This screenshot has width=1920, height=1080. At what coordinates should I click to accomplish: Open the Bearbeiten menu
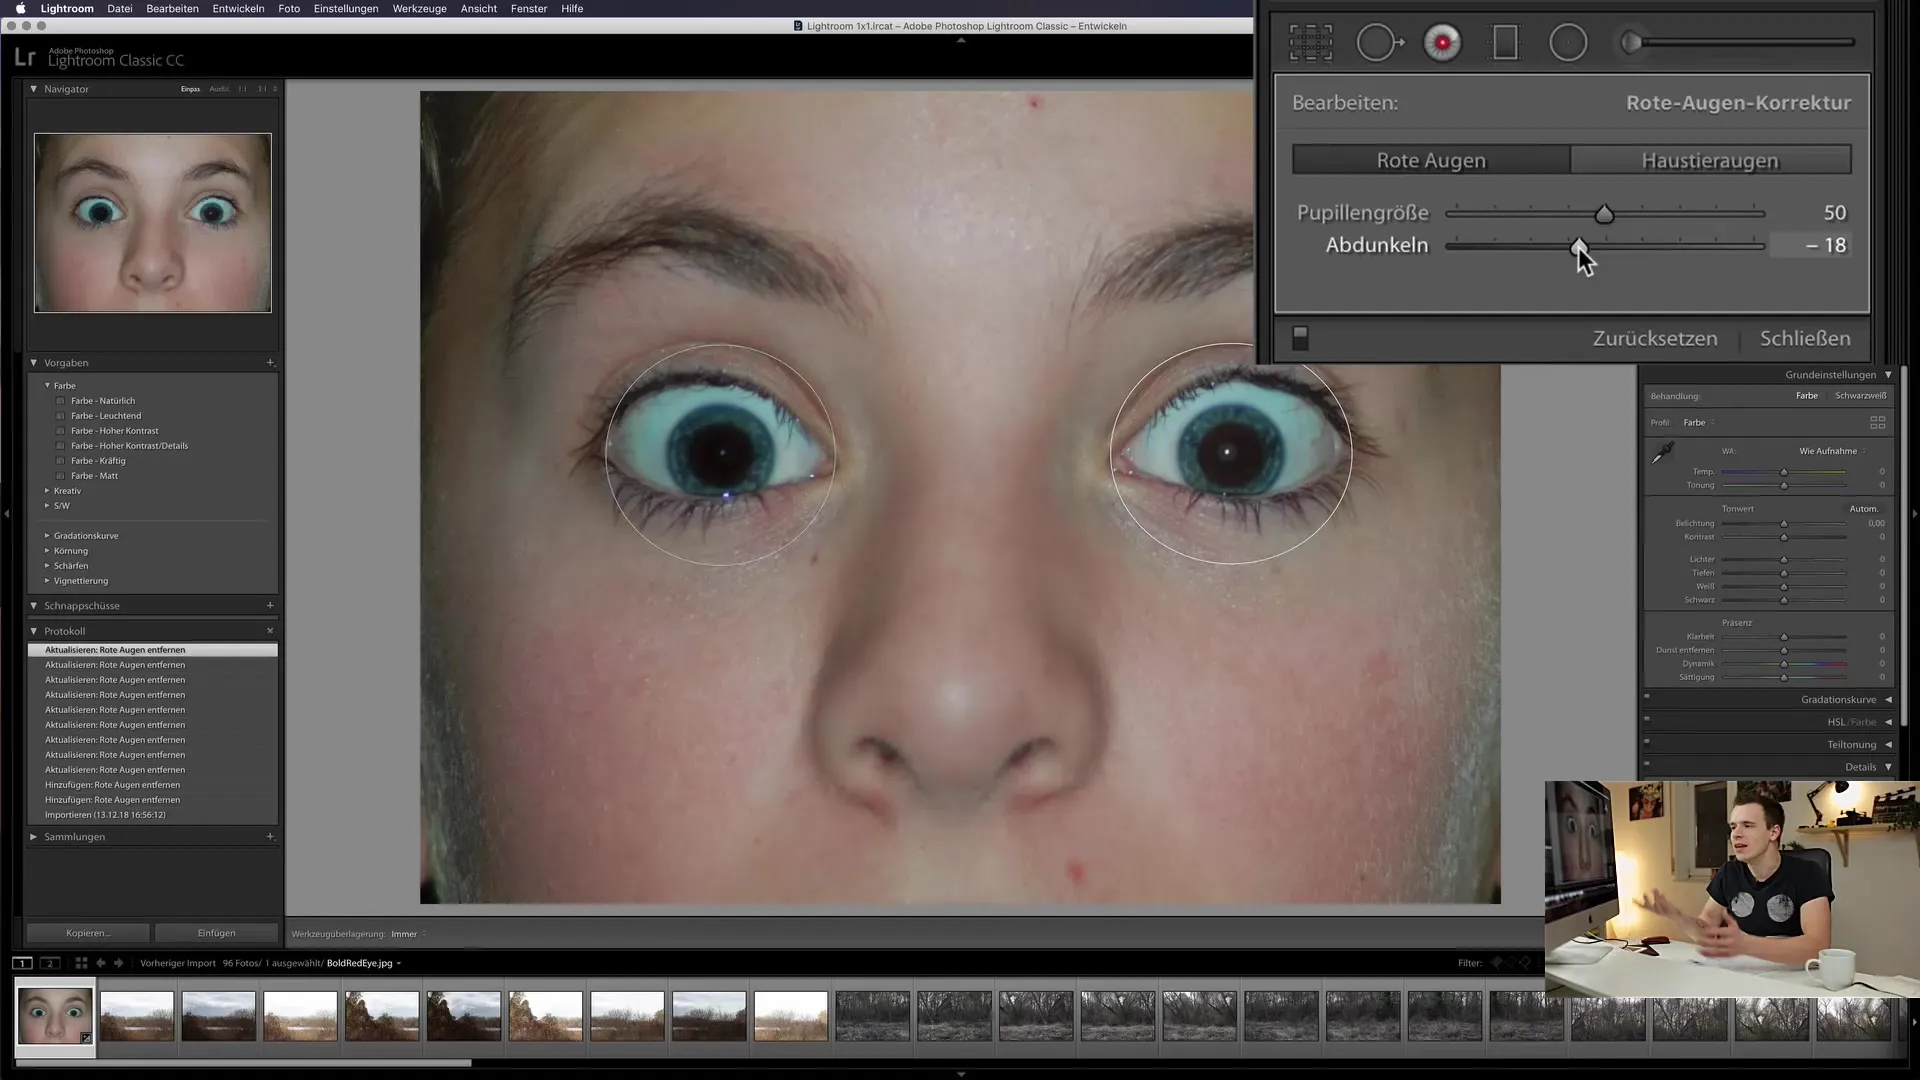(x=172, y=9)
